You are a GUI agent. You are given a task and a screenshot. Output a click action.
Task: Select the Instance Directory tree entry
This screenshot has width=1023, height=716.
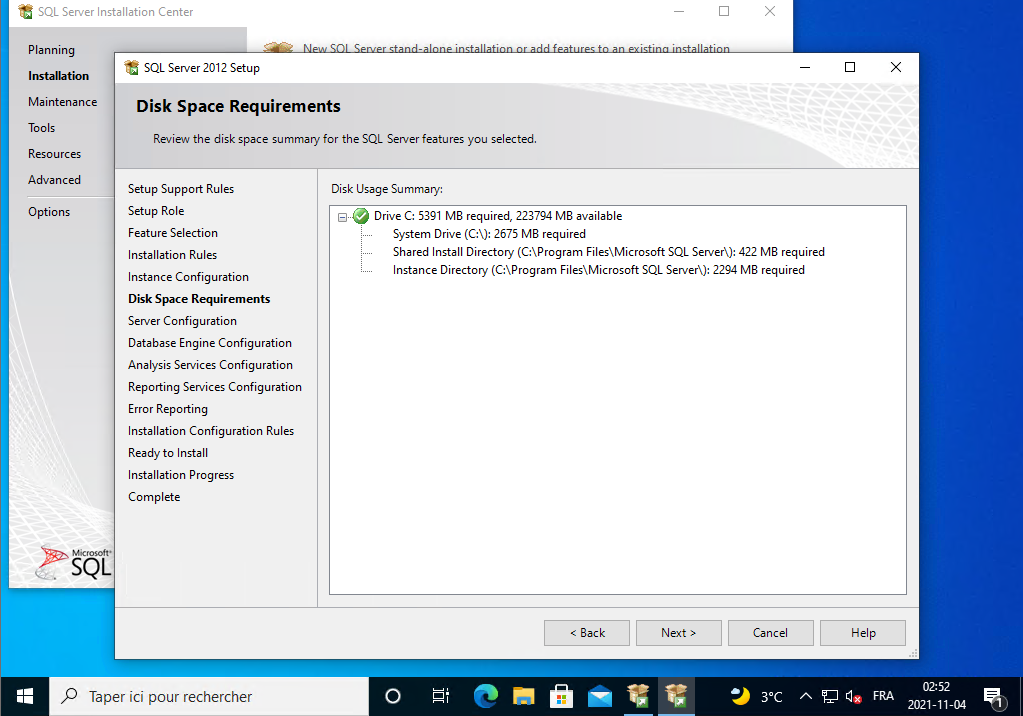598,270
